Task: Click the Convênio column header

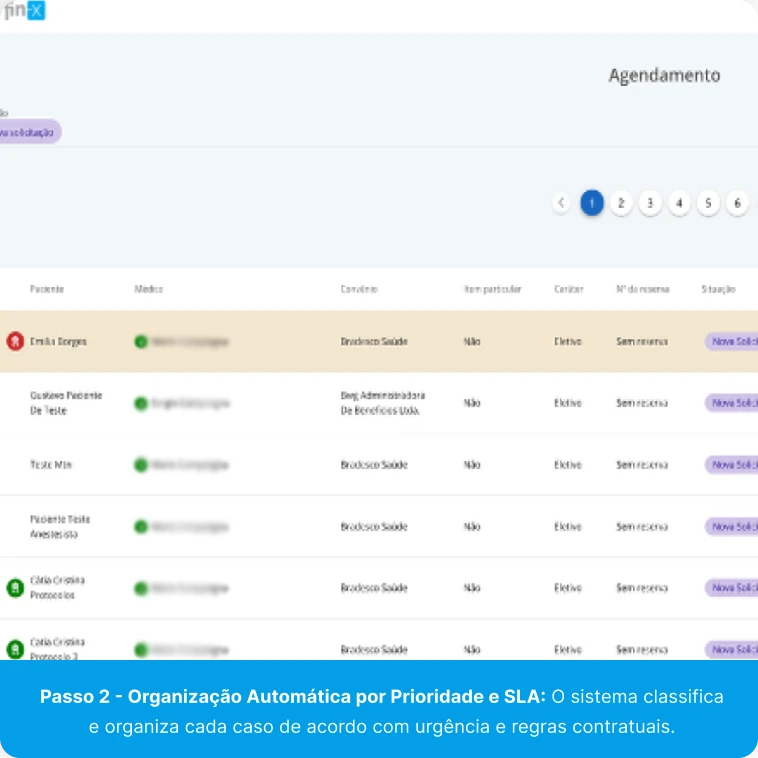Action: pos(359,289)
